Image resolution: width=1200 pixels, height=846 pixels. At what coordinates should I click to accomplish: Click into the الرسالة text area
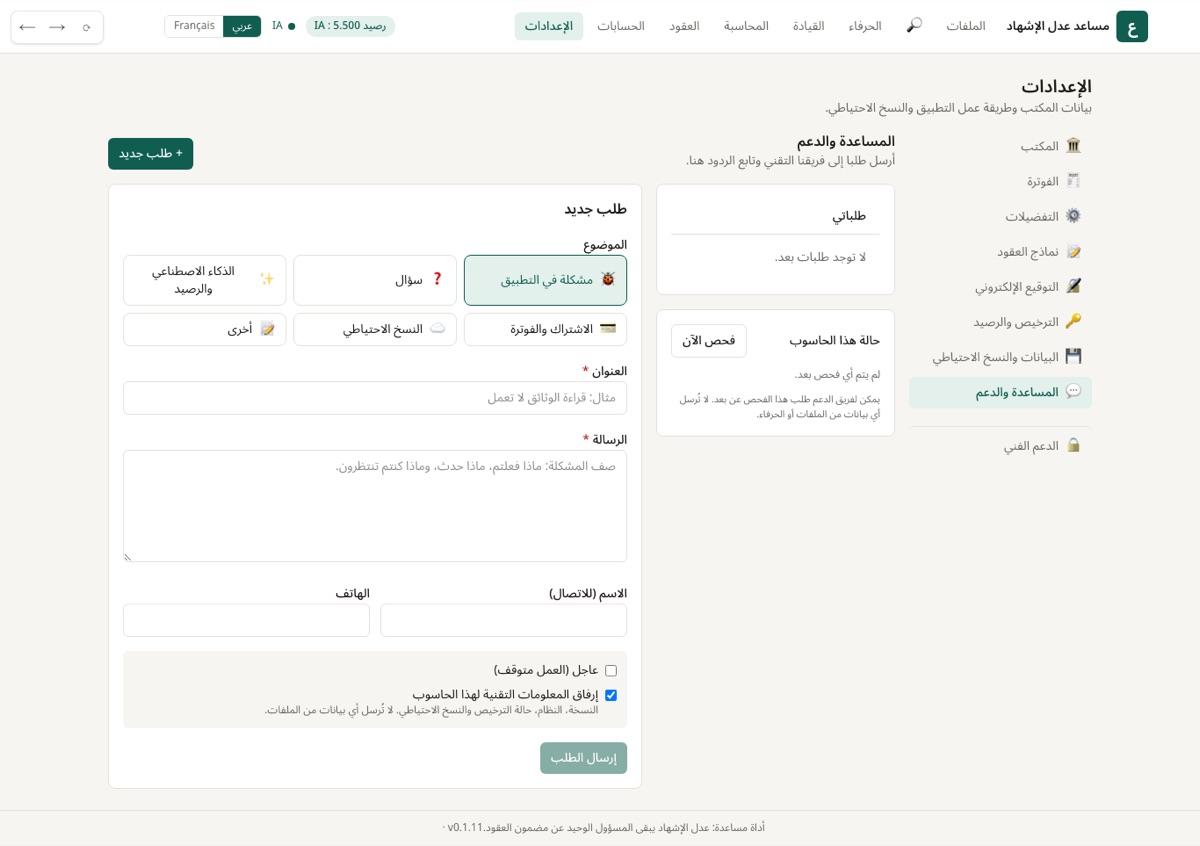point(375,506)
